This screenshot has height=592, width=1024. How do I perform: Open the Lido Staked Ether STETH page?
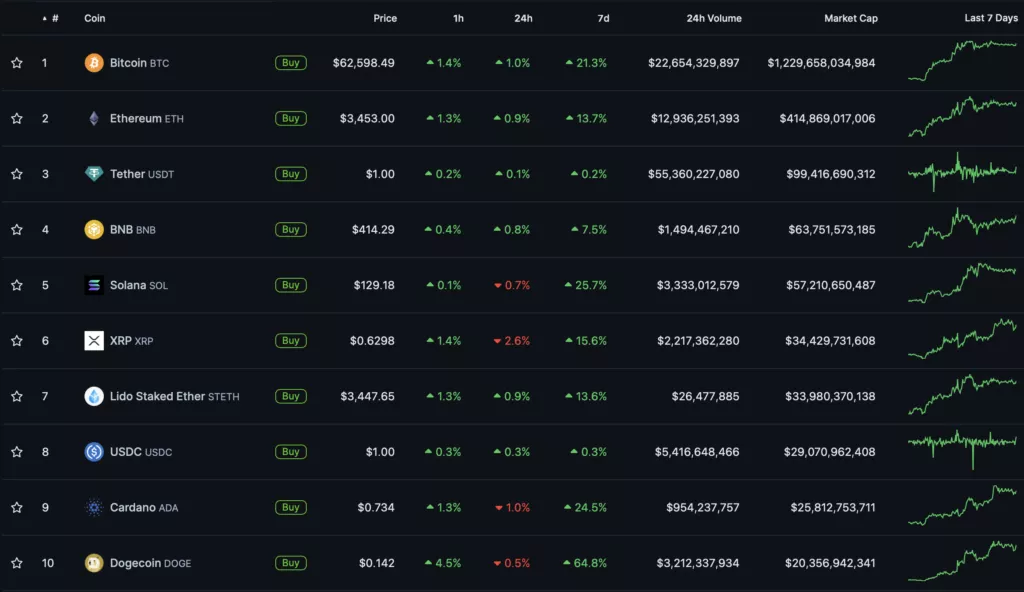174,396
